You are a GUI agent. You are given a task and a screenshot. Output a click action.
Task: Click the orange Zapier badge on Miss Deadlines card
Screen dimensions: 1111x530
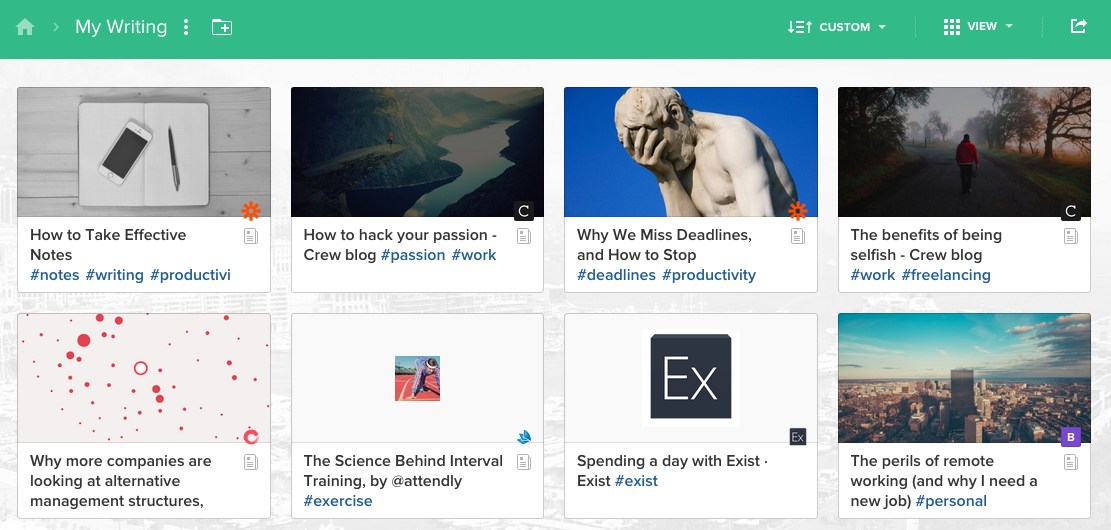pyautogui.click(x=797, y=210)
